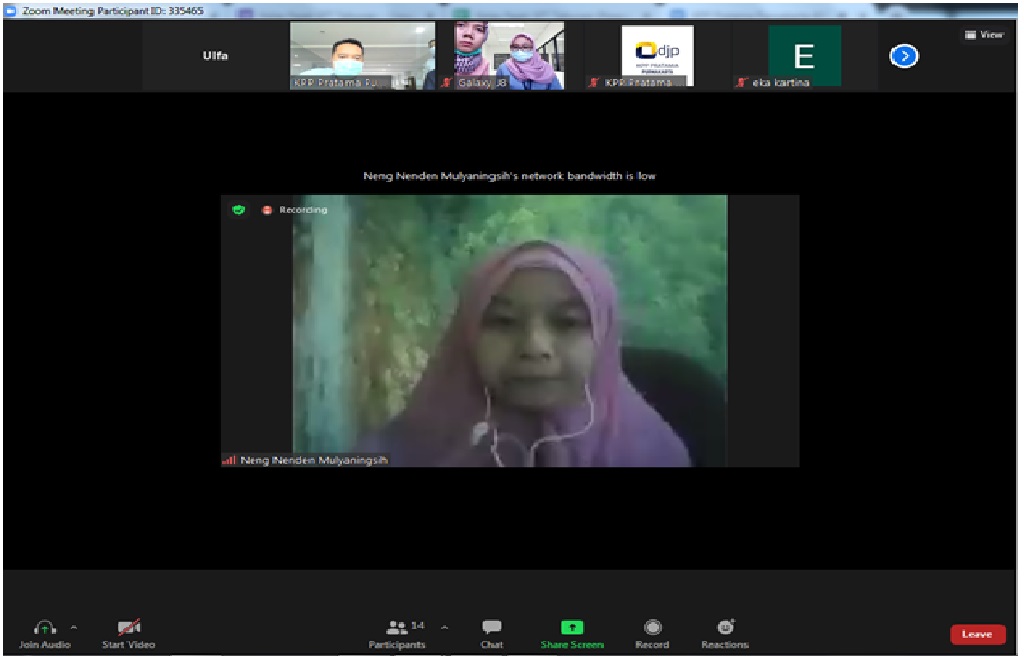This screenshot has width=1024, height=660.
Task: Open the View layout dropdown
Action: 983,35
